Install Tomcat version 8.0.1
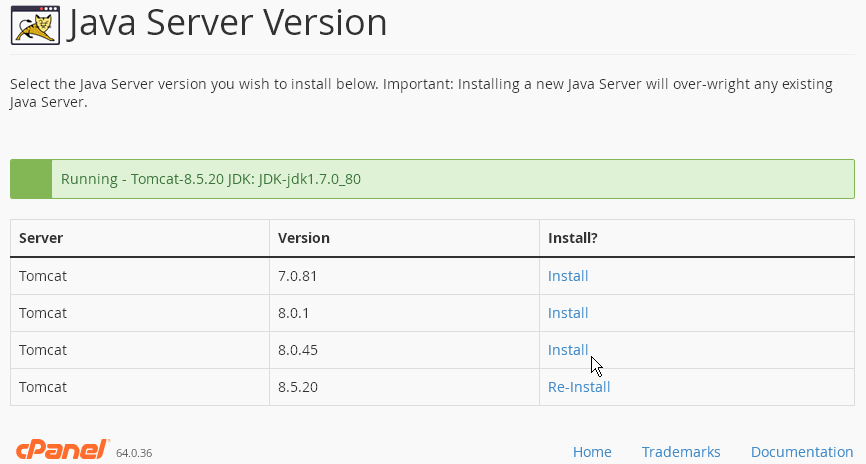The image size is (866, 464). pyautogui.click(x=568, y=313)
